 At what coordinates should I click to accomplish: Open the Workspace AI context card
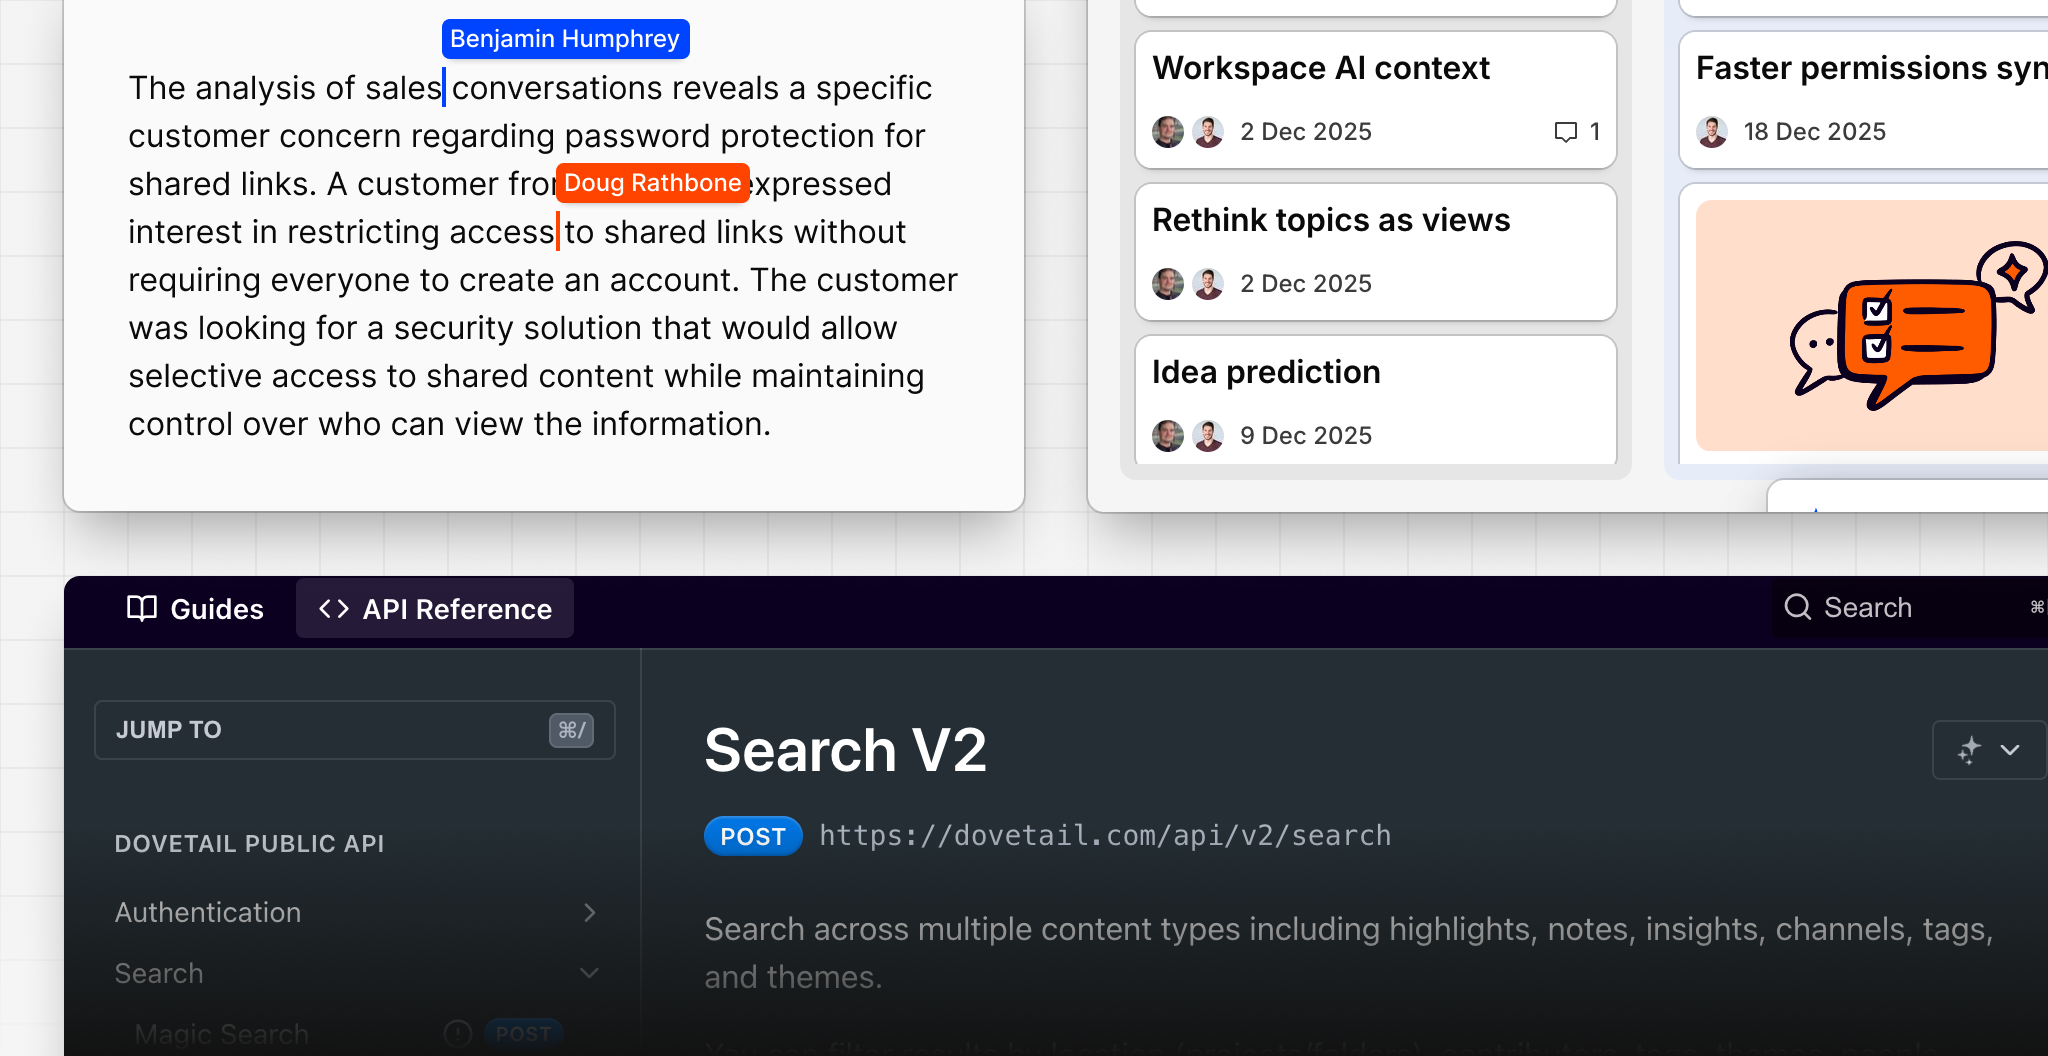[x=1320, y=68]
